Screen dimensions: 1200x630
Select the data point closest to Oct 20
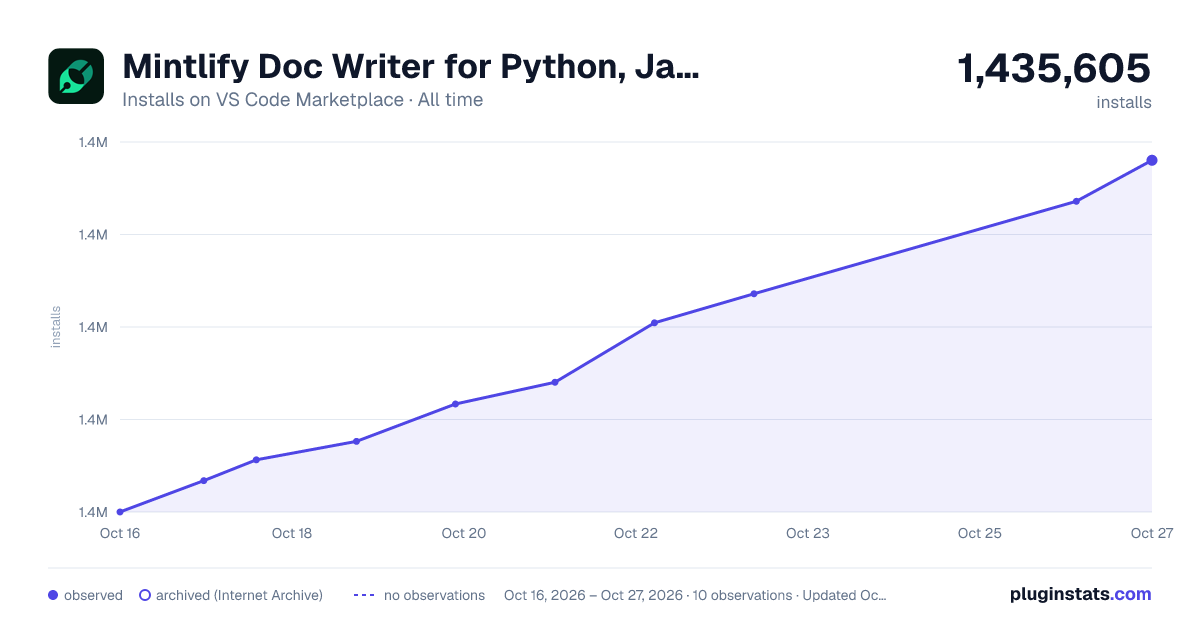click(x=455, y=404)
